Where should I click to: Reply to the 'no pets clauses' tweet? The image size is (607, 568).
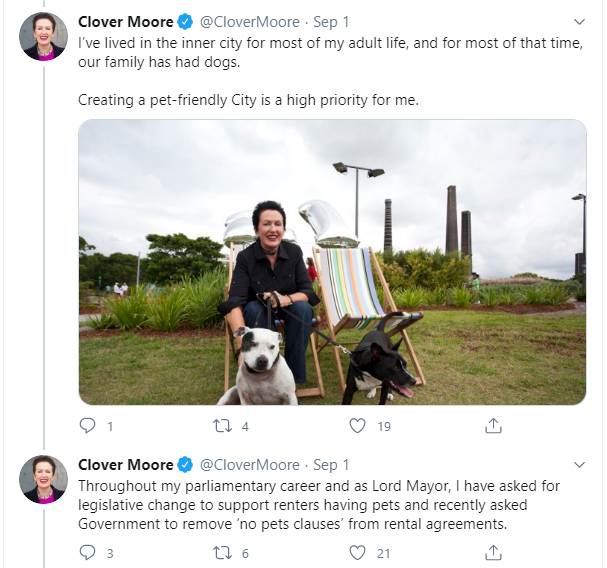[87, 552]
